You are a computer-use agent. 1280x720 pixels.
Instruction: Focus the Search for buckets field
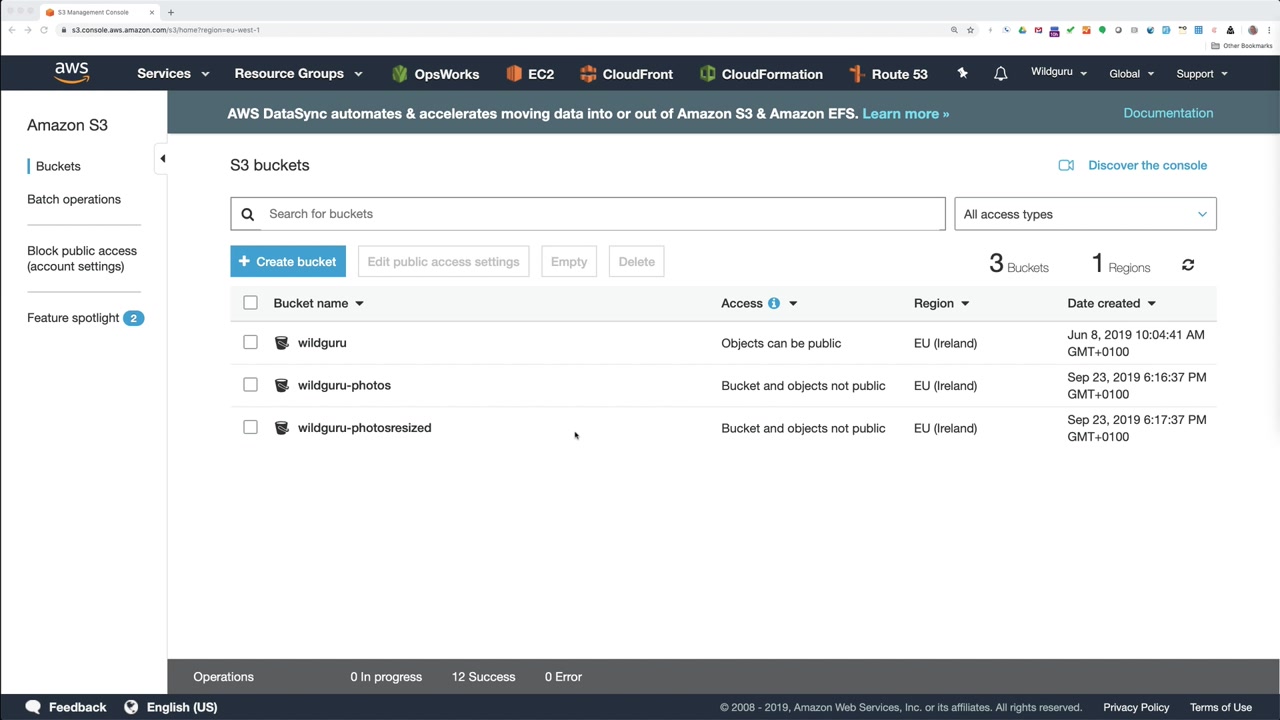pos(588,214)
